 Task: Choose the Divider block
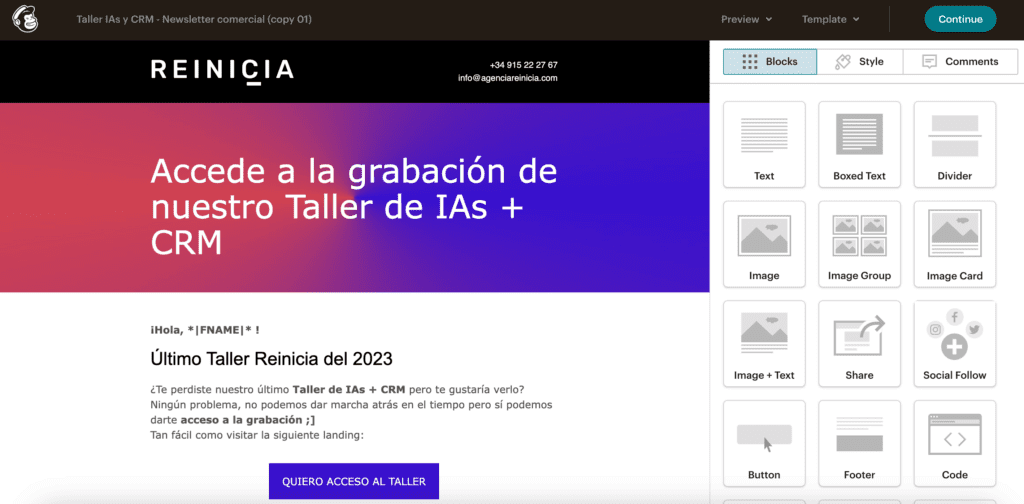954,144
